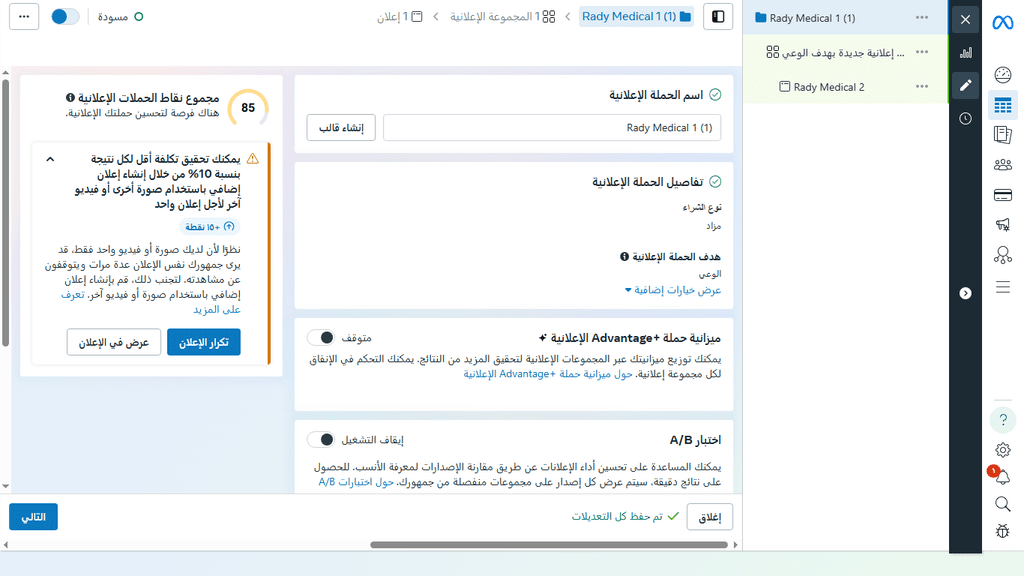Close the editor with X icon
1024x576 pixels.
click(x=965, y=20)
